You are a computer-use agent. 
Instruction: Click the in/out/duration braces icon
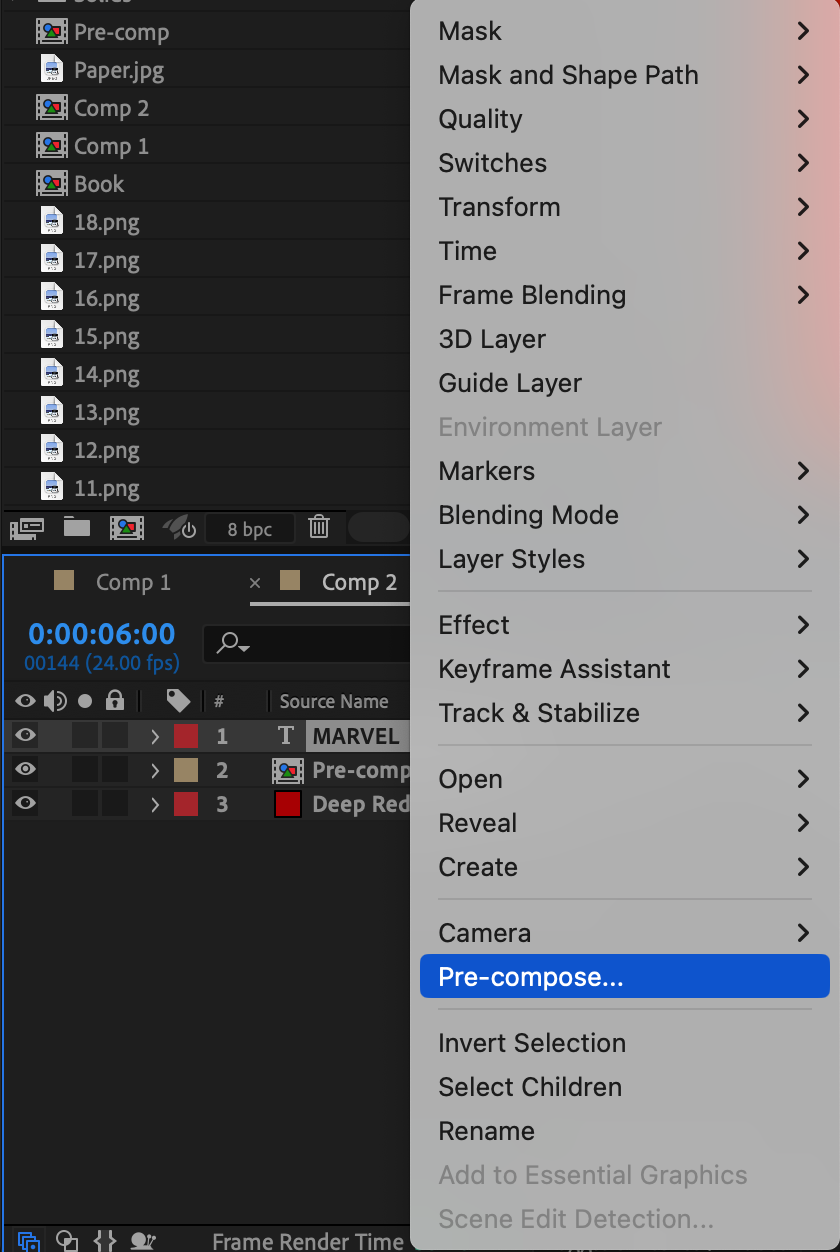[105, 1241]
